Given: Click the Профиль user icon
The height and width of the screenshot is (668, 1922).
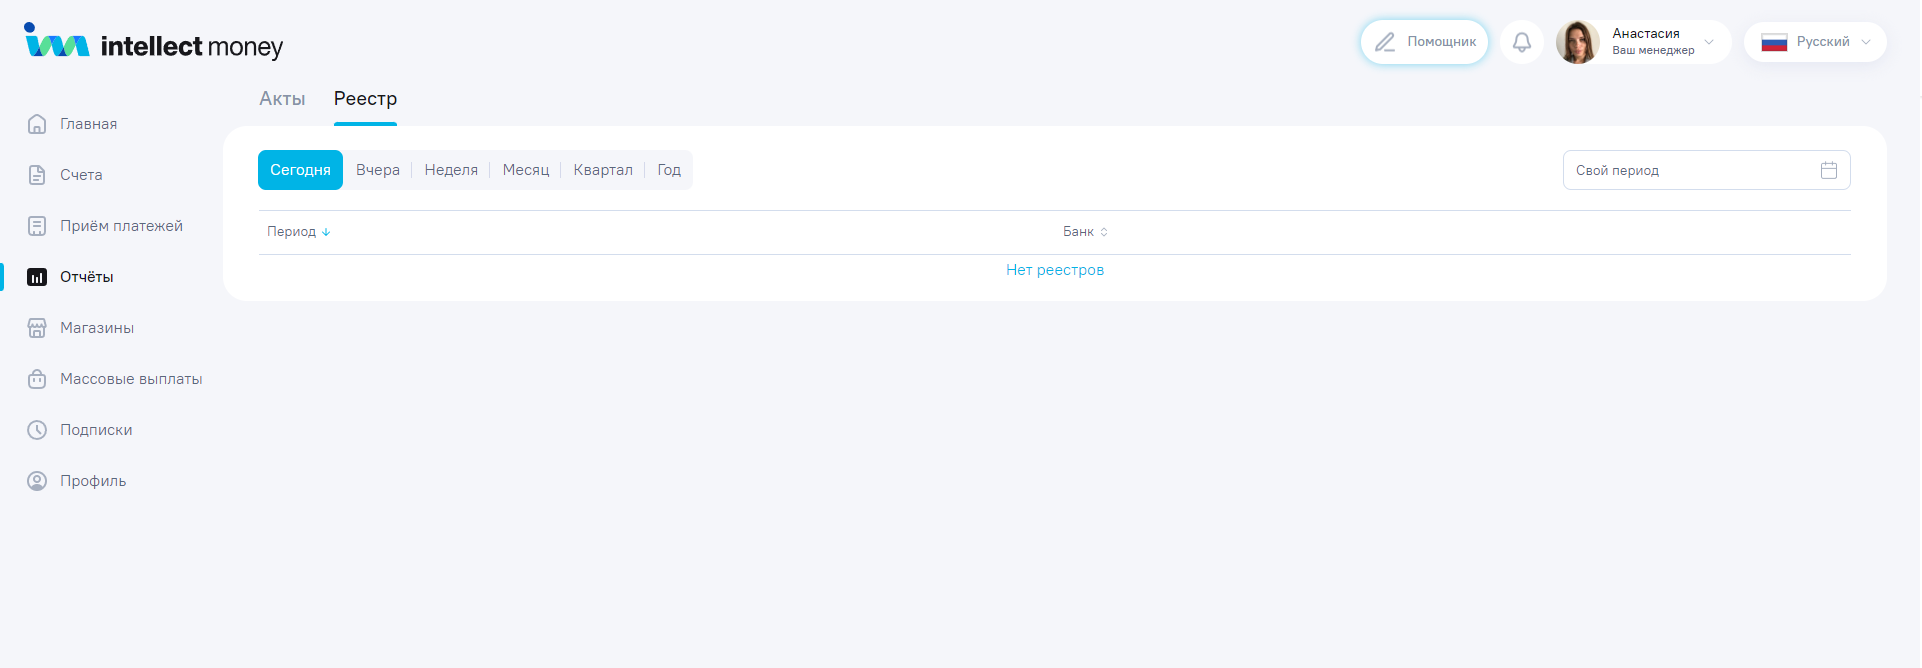Looking at the screenshot, I should (x=37, y=481).
